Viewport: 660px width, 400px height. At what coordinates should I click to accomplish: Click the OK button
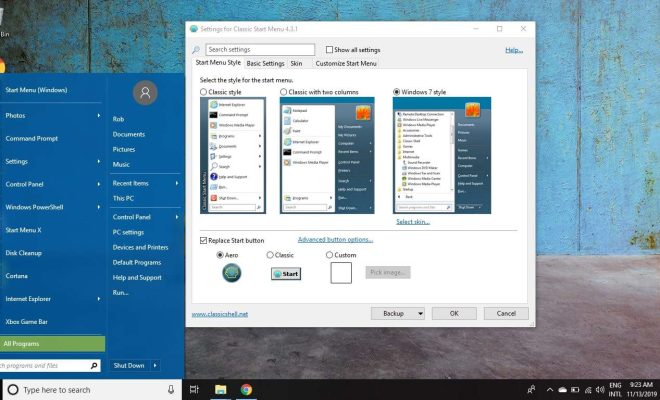tap(454, 314)
